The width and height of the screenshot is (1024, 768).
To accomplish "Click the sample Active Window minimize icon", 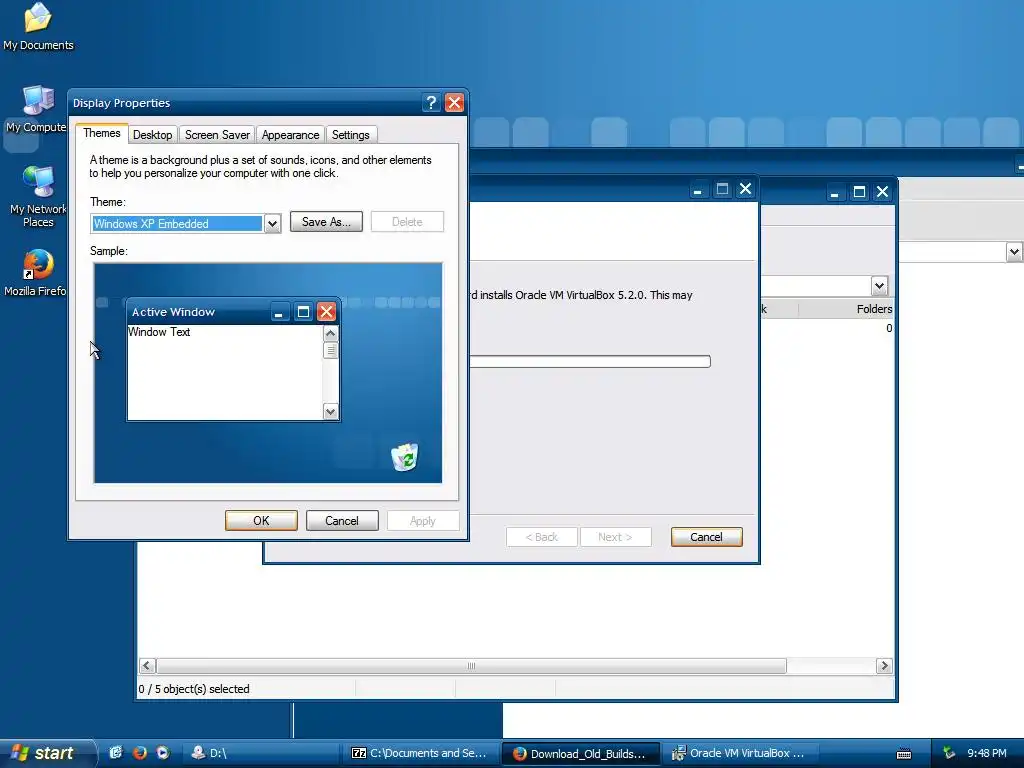I will (280, 312).
